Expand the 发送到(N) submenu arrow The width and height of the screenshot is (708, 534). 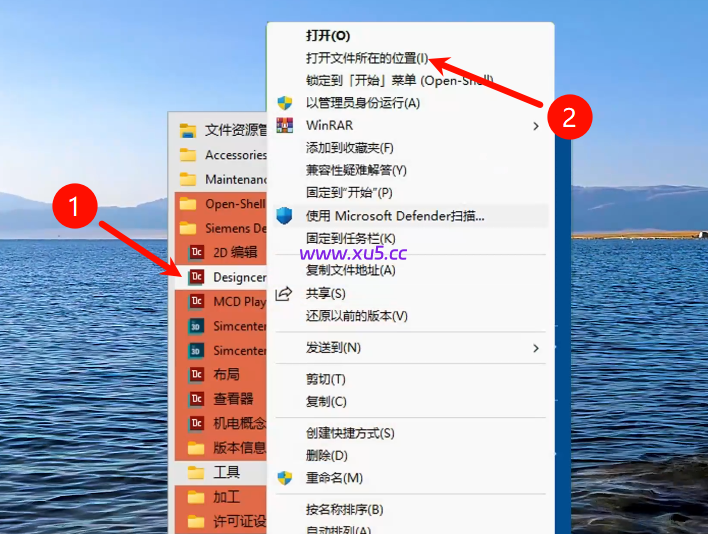[536, 348]
